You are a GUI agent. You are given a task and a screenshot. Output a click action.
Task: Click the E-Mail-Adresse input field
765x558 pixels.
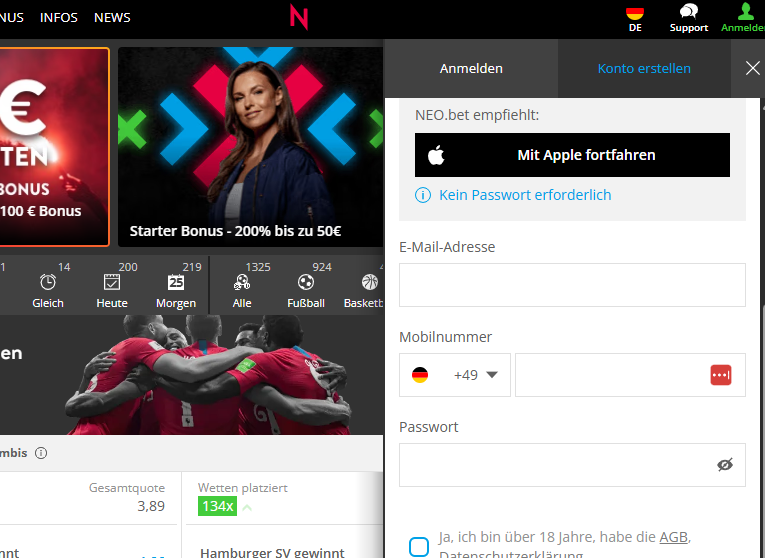coord(572,285)
